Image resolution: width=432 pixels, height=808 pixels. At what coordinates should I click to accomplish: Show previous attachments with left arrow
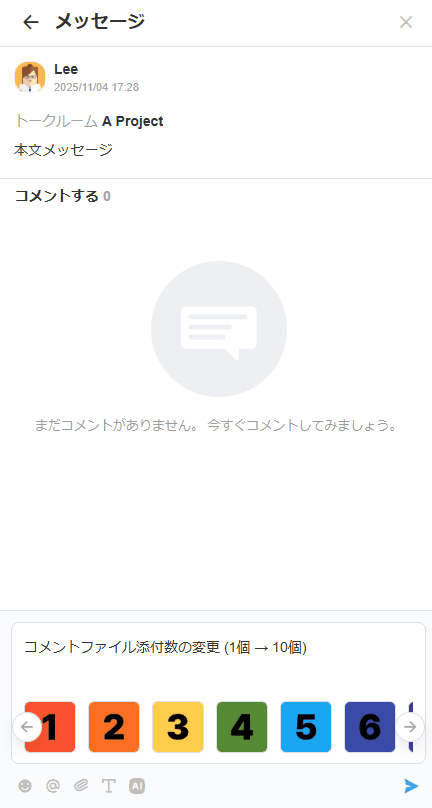27,727
